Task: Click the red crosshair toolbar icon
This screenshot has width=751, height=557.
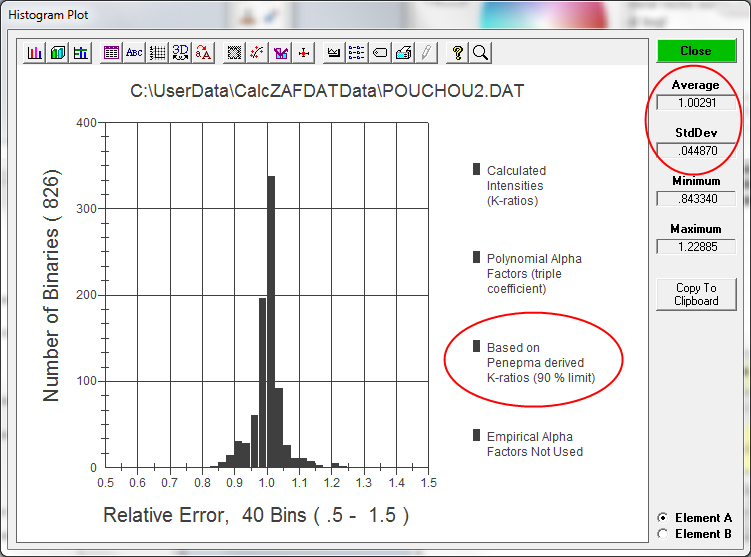Action: [303, 53]
